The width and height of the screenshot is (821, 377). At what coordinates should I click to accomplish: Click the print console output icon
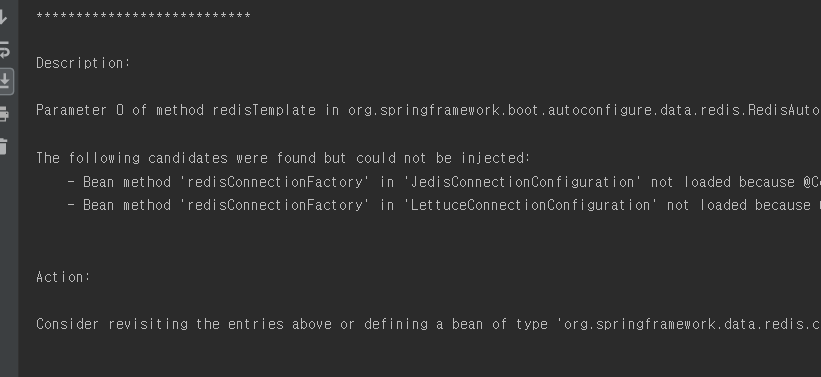tap(4, 114)
